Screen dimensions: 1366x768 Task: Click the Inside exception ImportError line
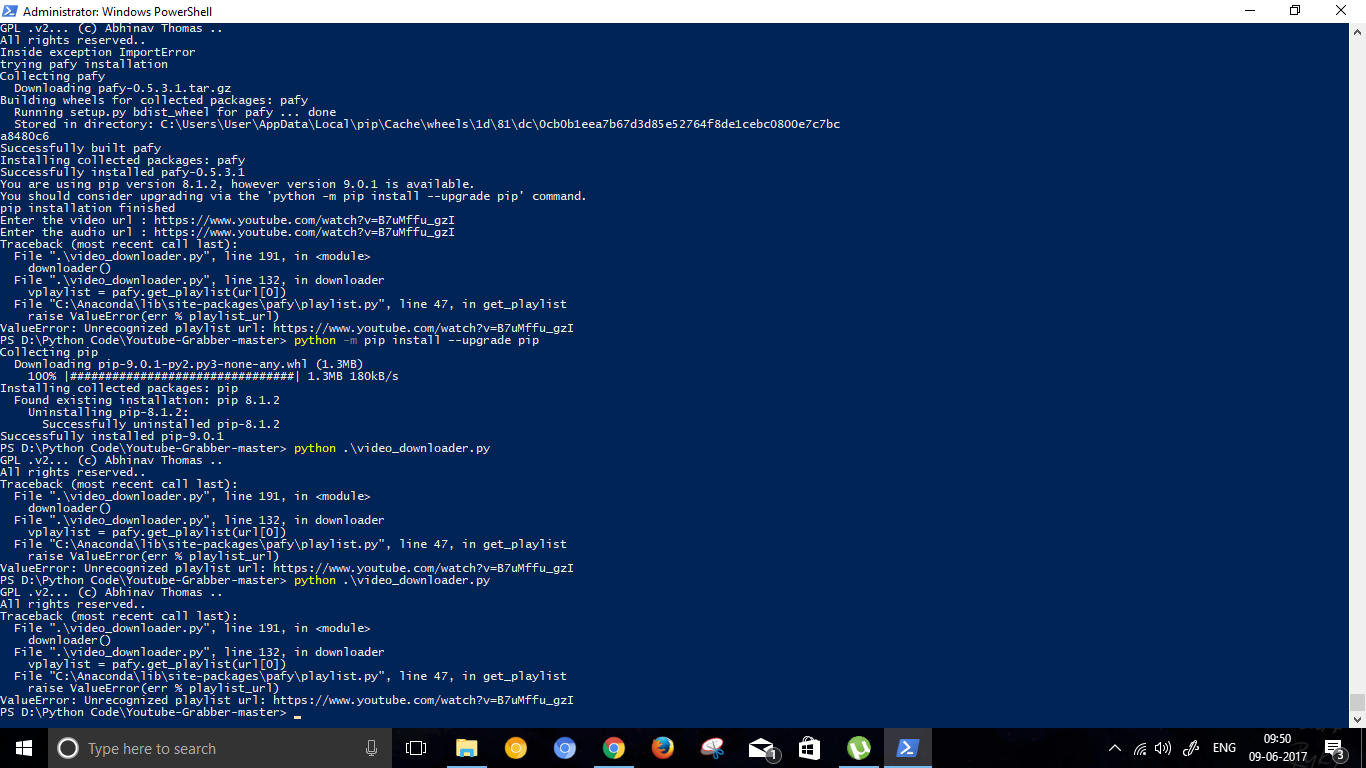(98, 52)
